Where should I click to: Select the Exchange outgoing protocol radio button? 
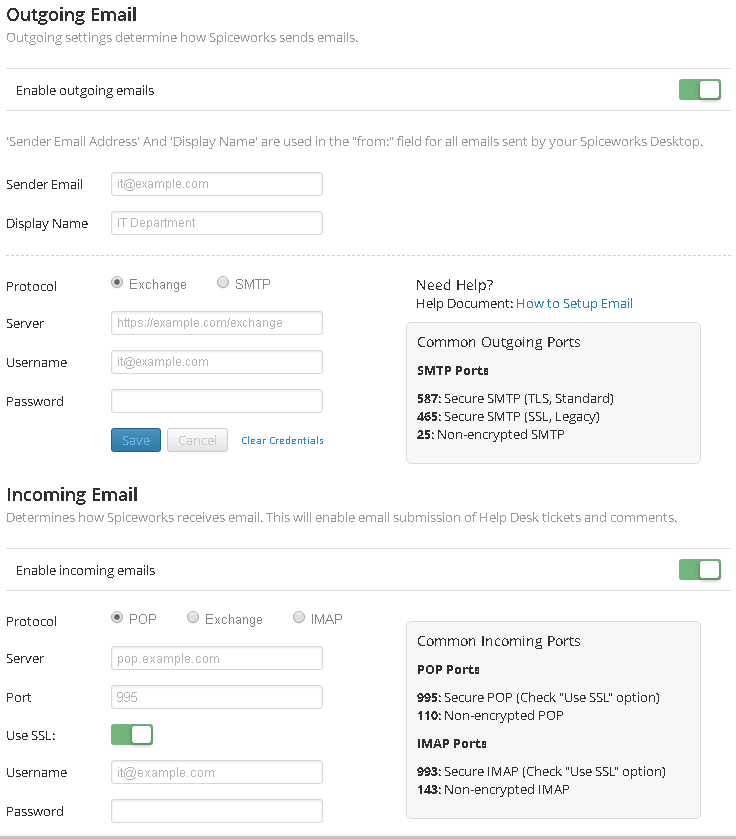117,281
